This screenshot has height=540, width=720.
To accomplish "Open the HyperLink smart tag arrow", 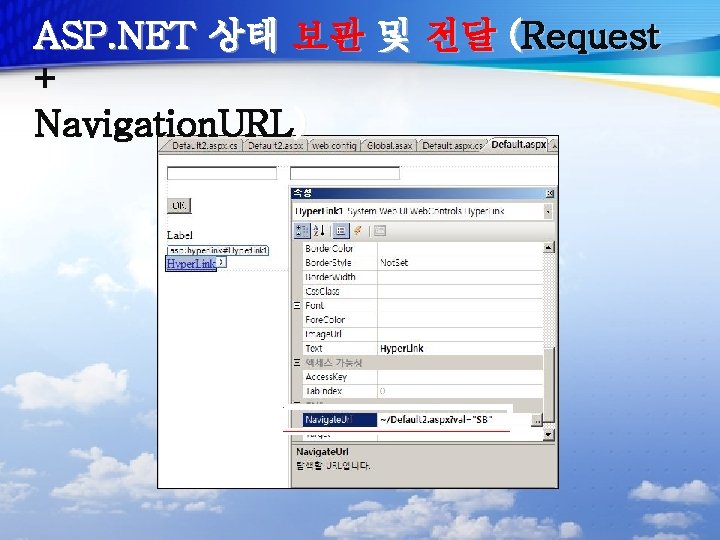I will pos(221,262).
